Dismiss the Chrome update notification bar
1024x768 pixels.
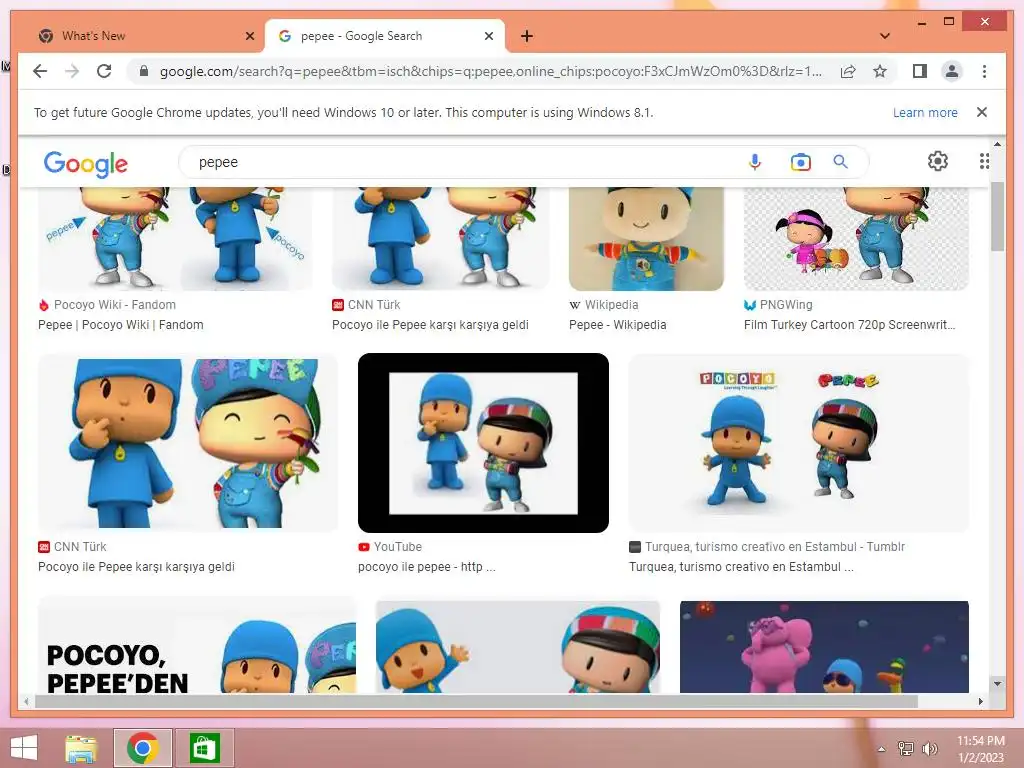click(982, 112)
